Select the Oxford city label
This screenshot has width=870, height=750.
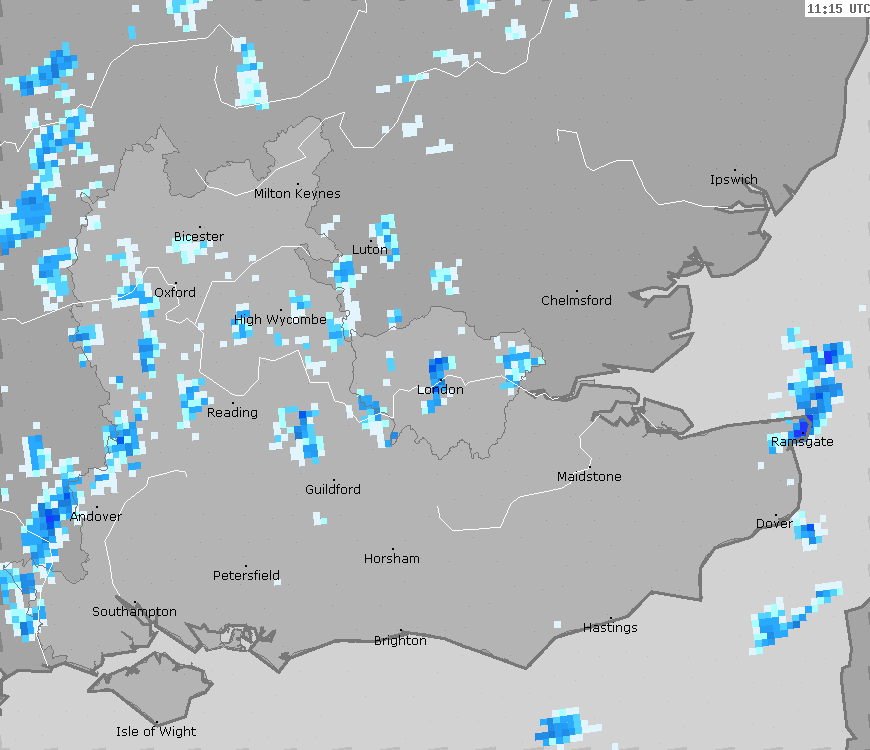pyautogui.click(x=175, y=293)
